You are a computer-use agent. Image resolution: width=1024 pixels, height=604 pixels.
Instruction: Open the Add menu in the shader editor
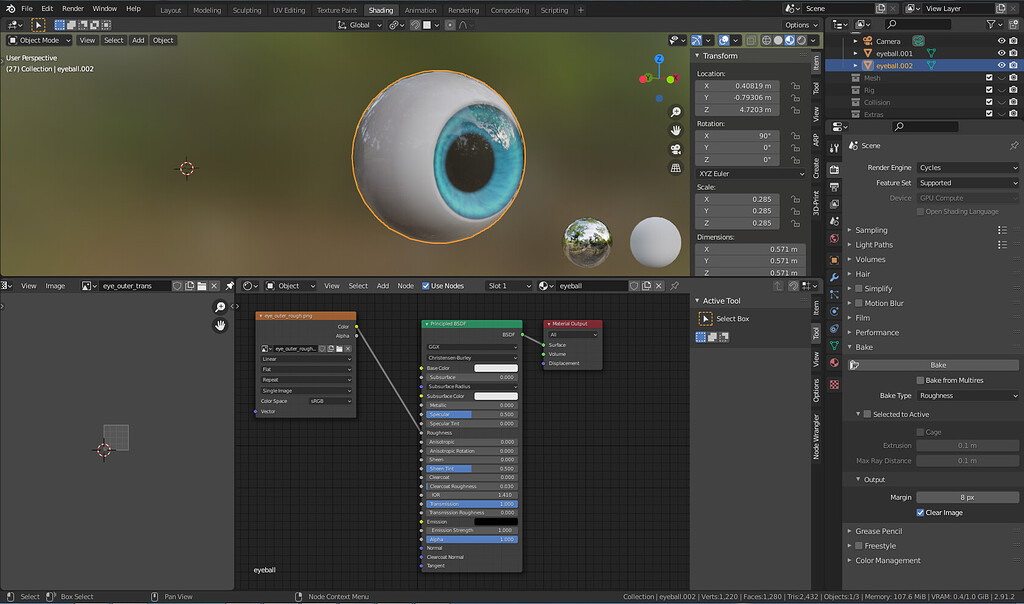coord(384,285)
